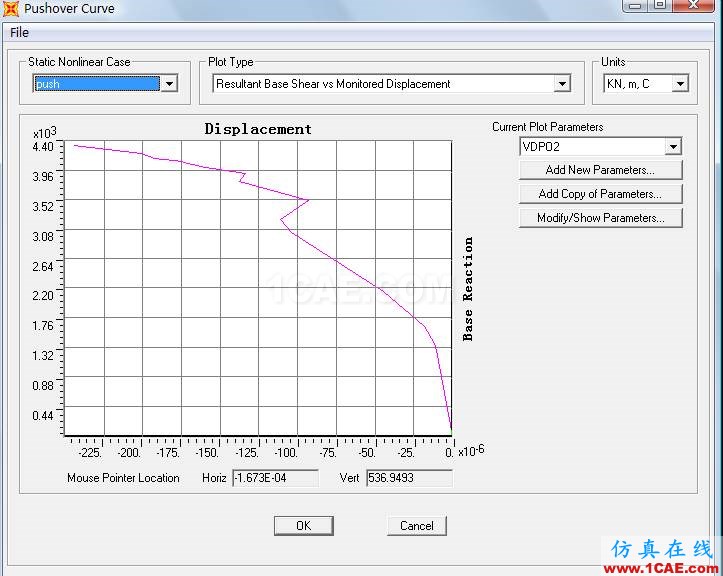Click the 2.20 y-axis tick label
The image size is (723, 576).
point(43,295)
